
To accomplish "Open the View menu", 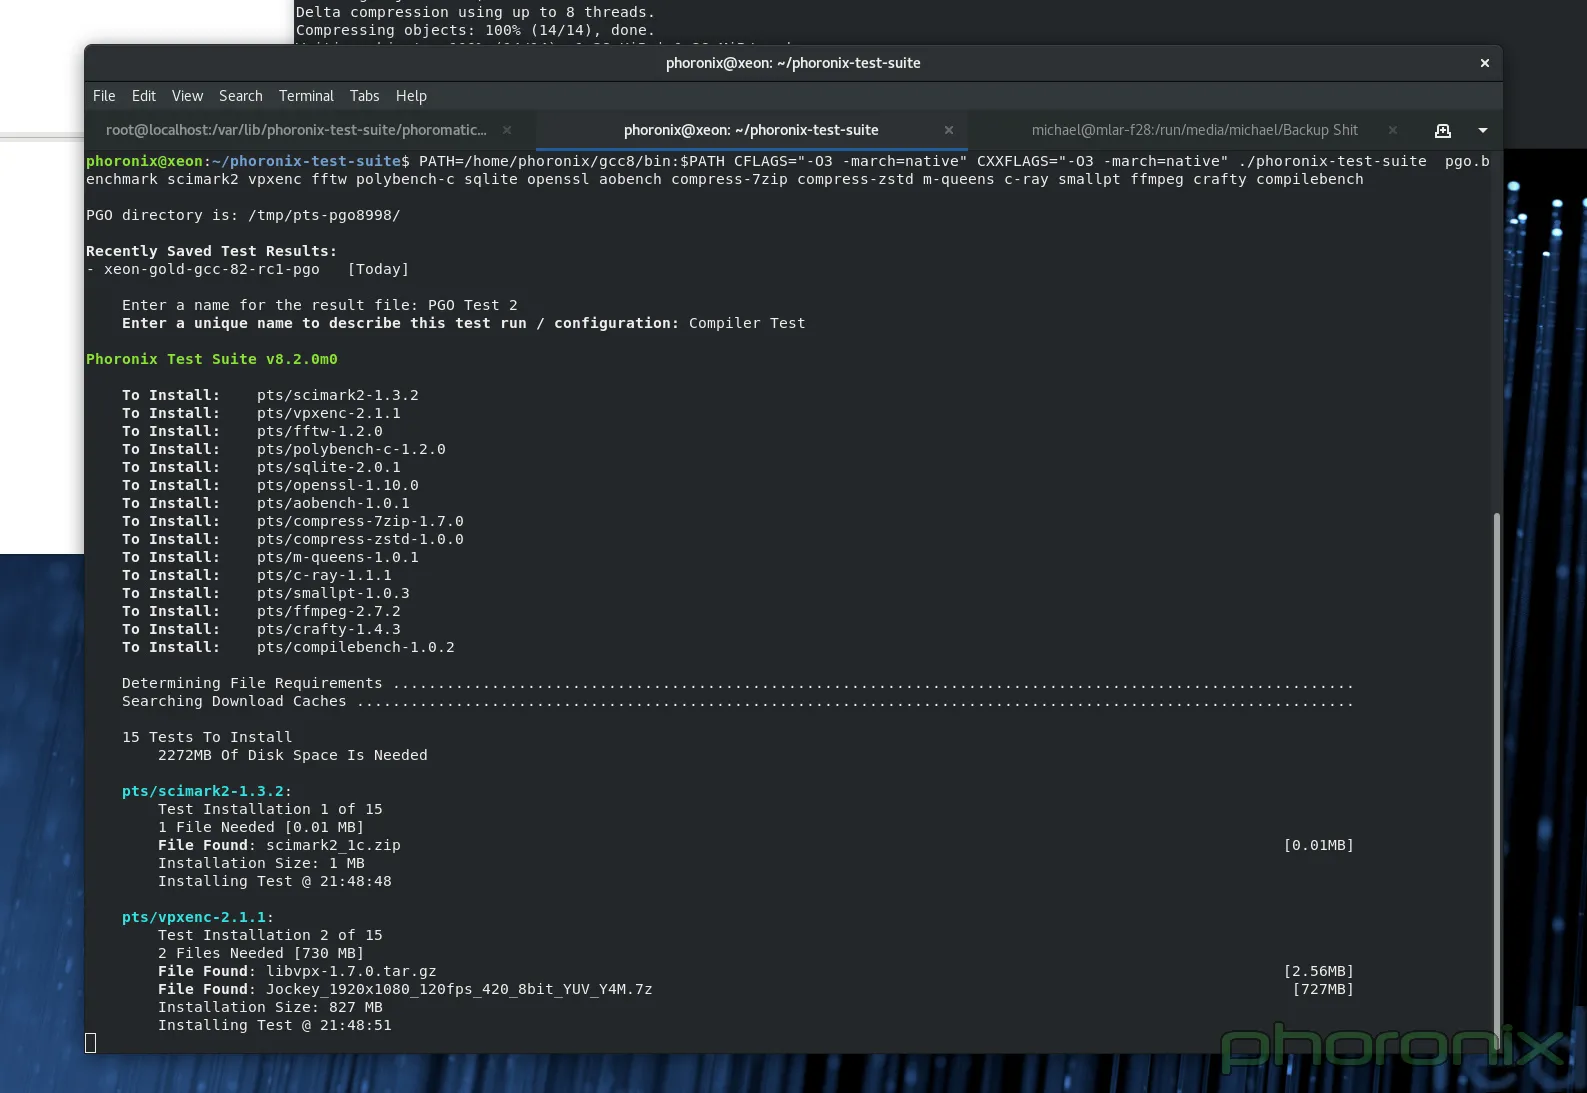I will (x=187, y=96).
